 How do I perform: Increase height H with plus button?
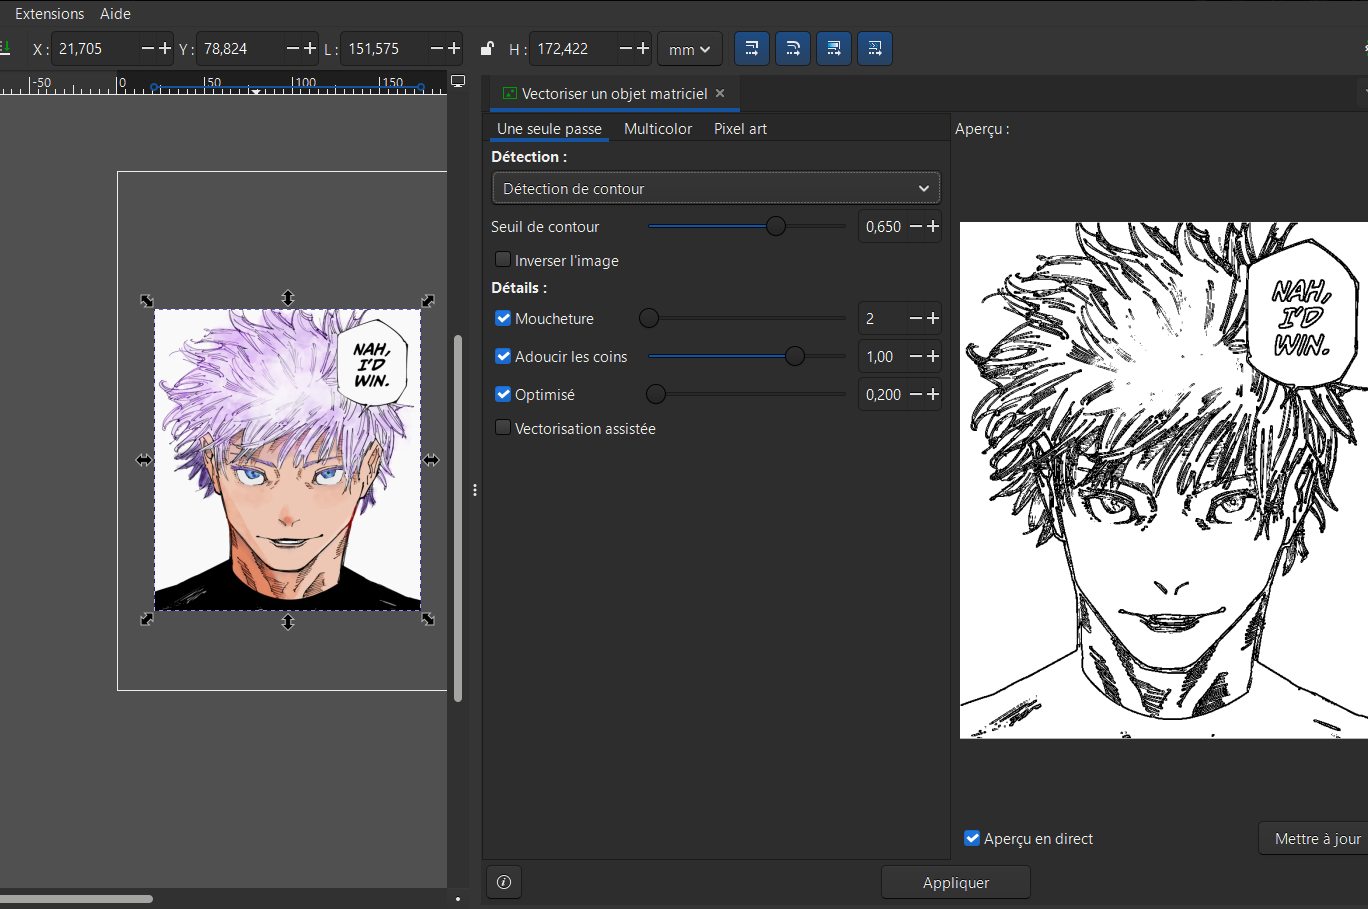[x=643, y=48]
